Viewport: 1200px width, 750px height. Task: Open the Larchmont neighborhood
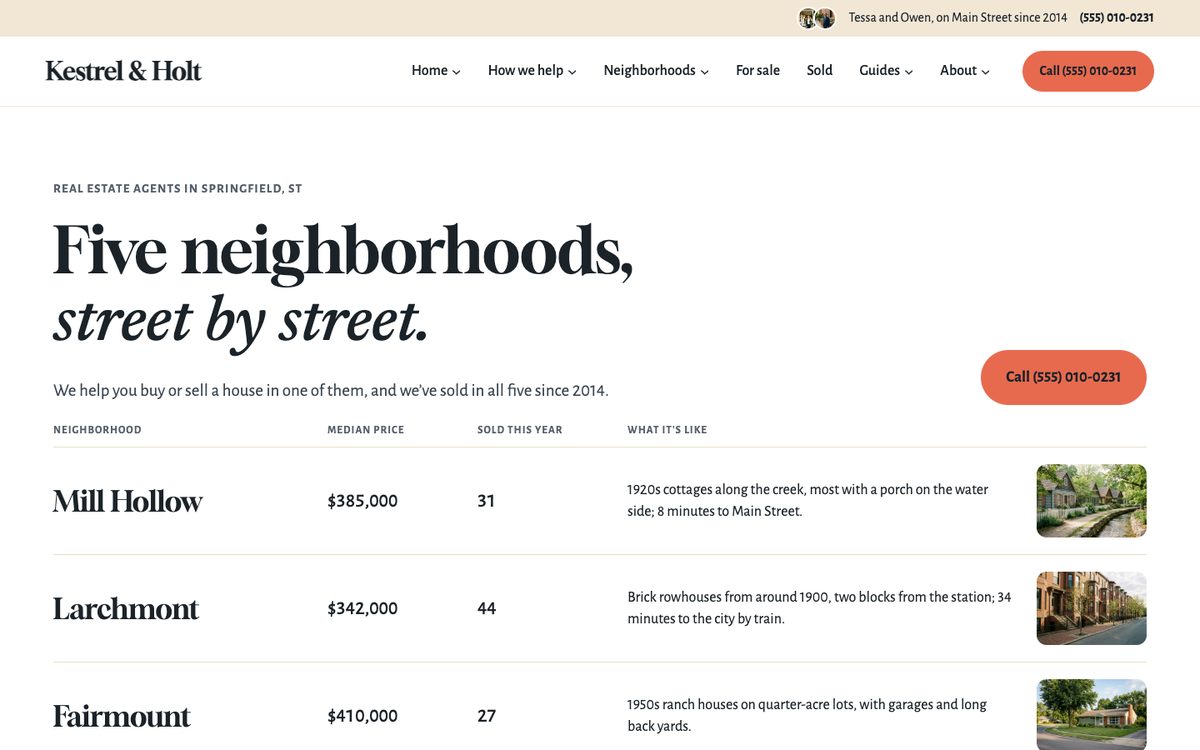tap(126, 609)
